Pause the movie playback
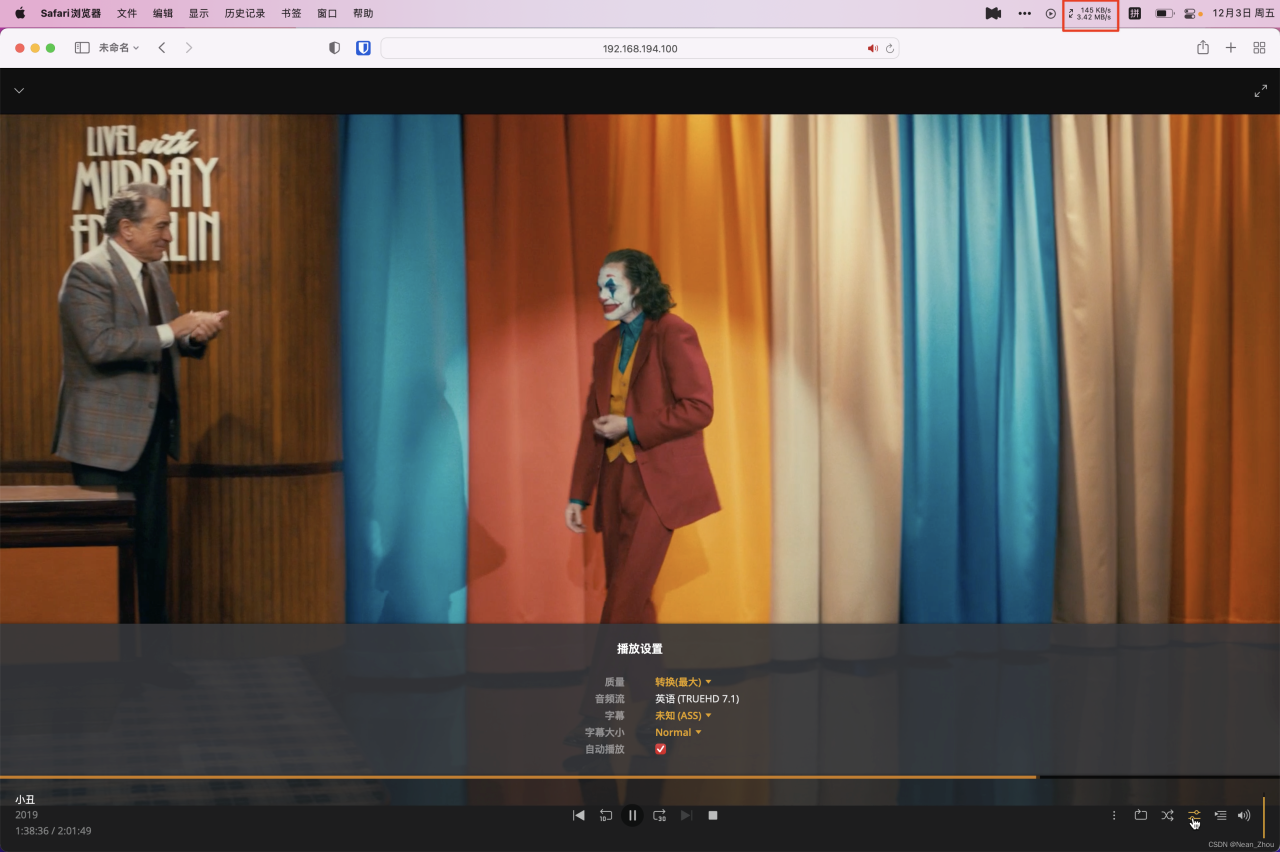This screenshot has width=1280, height=852. (x=632, y=815)
